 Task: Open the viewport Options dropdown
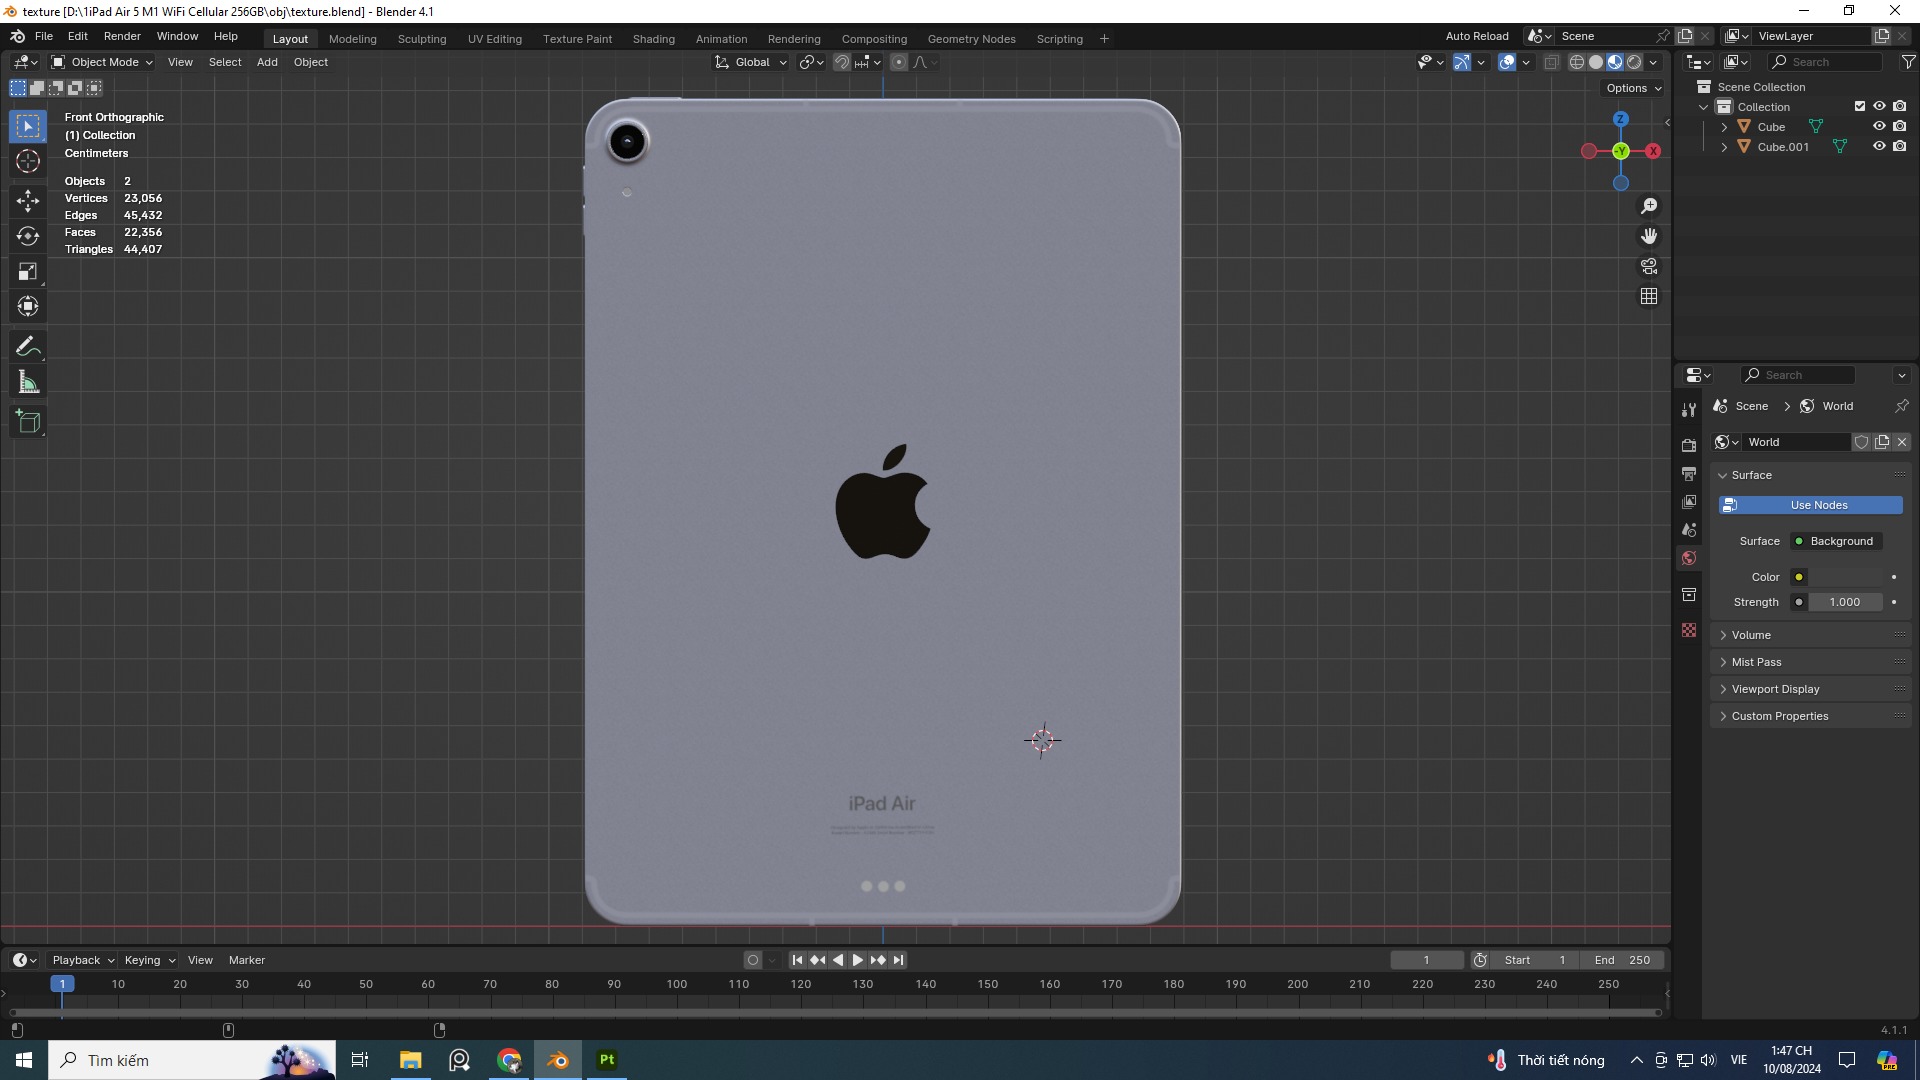(1633, 88)
